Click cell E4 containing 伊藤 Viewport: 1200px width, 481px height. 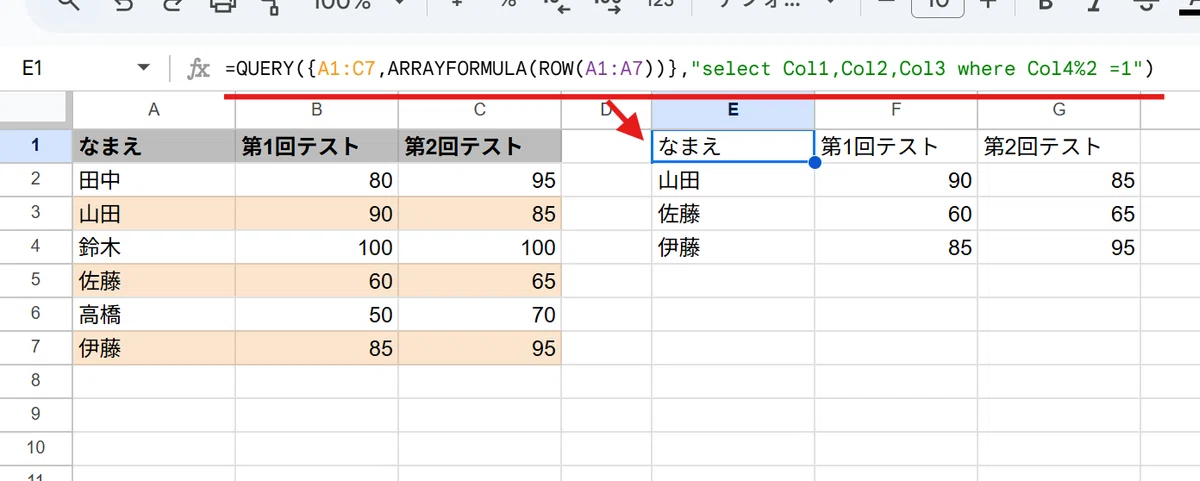(x=733, y=247)
